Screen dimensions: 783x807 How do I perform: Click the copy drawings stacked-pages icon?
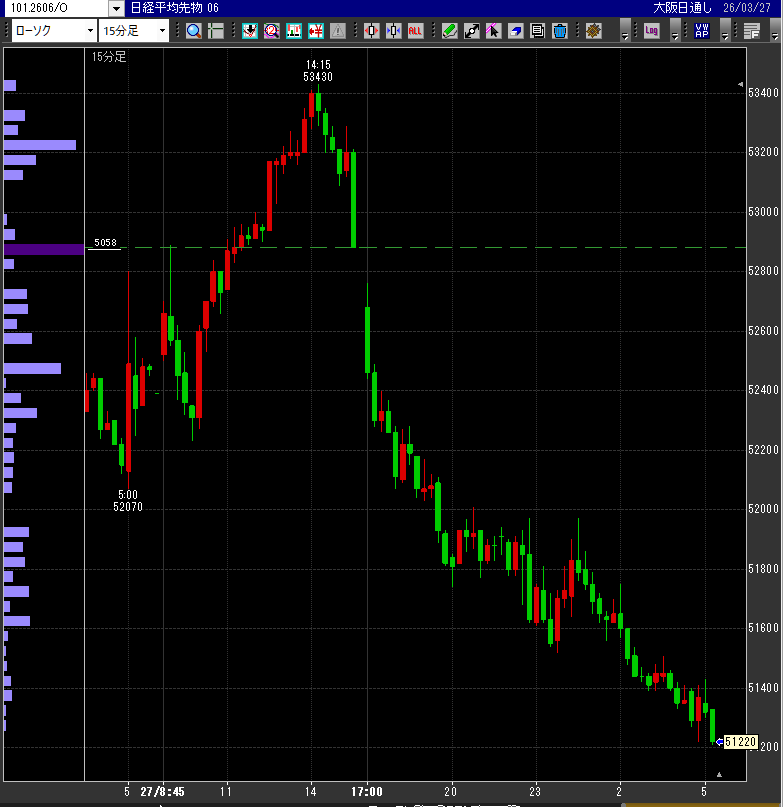537,31
